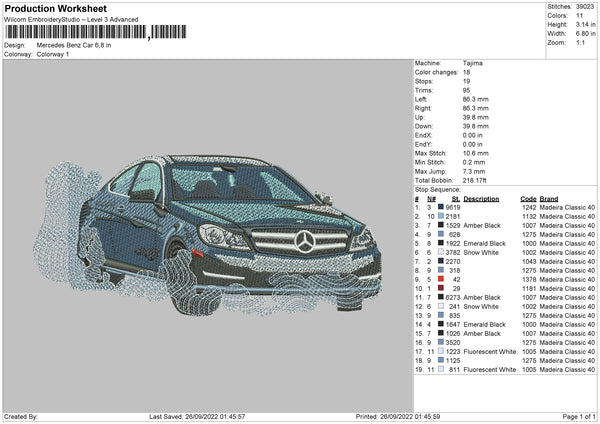The image size is (600, 424).
Task: Select the Machine value Tajima
Action: (x=473, y=63)
